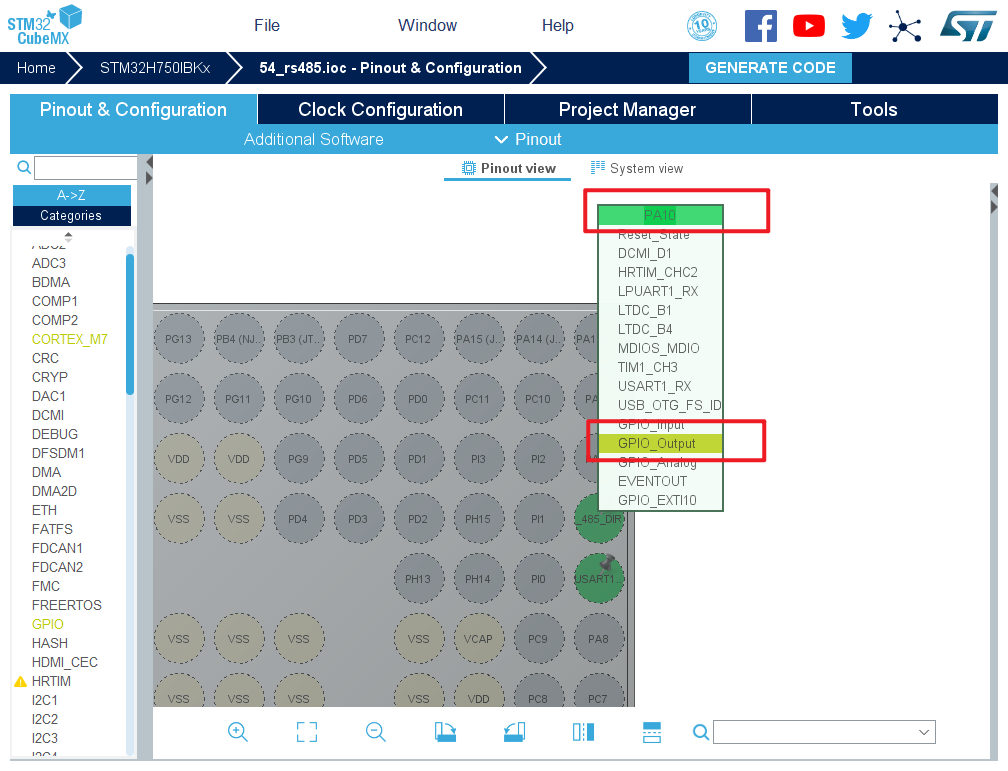Click the ST Twitter bird icon
Viewport: 1008px width, 771px height.
click(857, 26)
